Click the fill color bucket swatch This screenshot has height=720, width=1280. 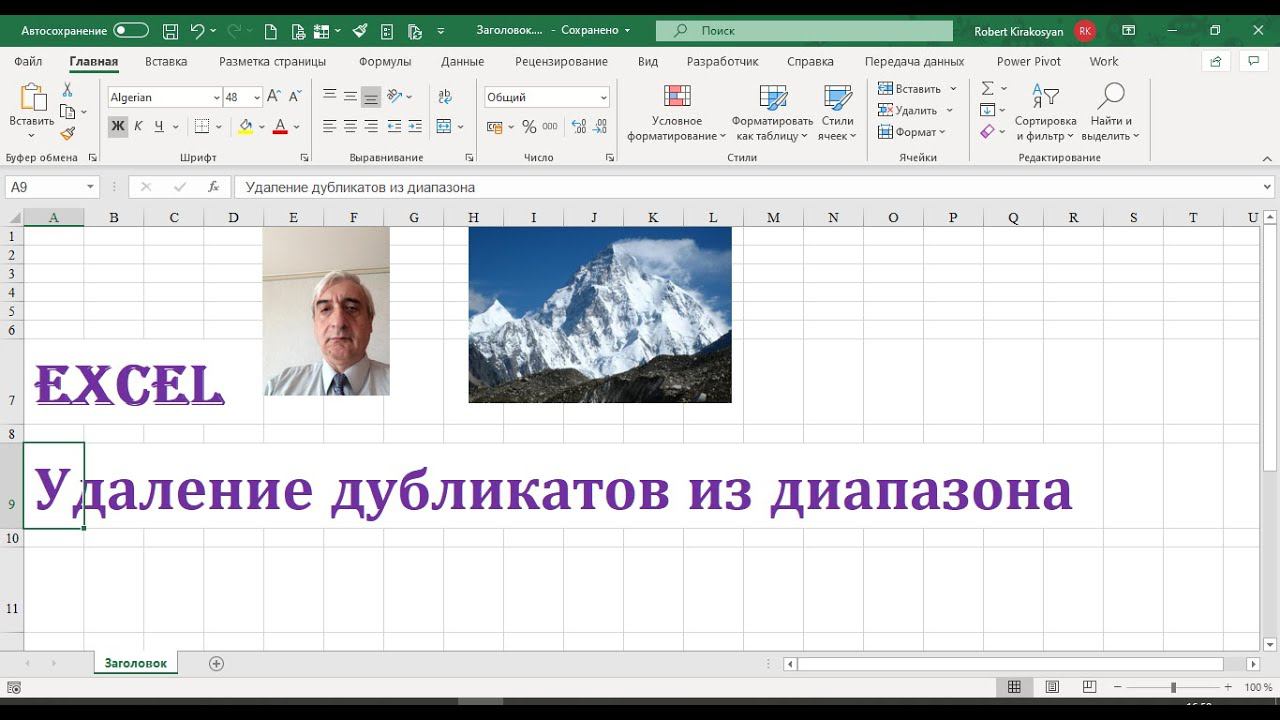coord(246,127)
